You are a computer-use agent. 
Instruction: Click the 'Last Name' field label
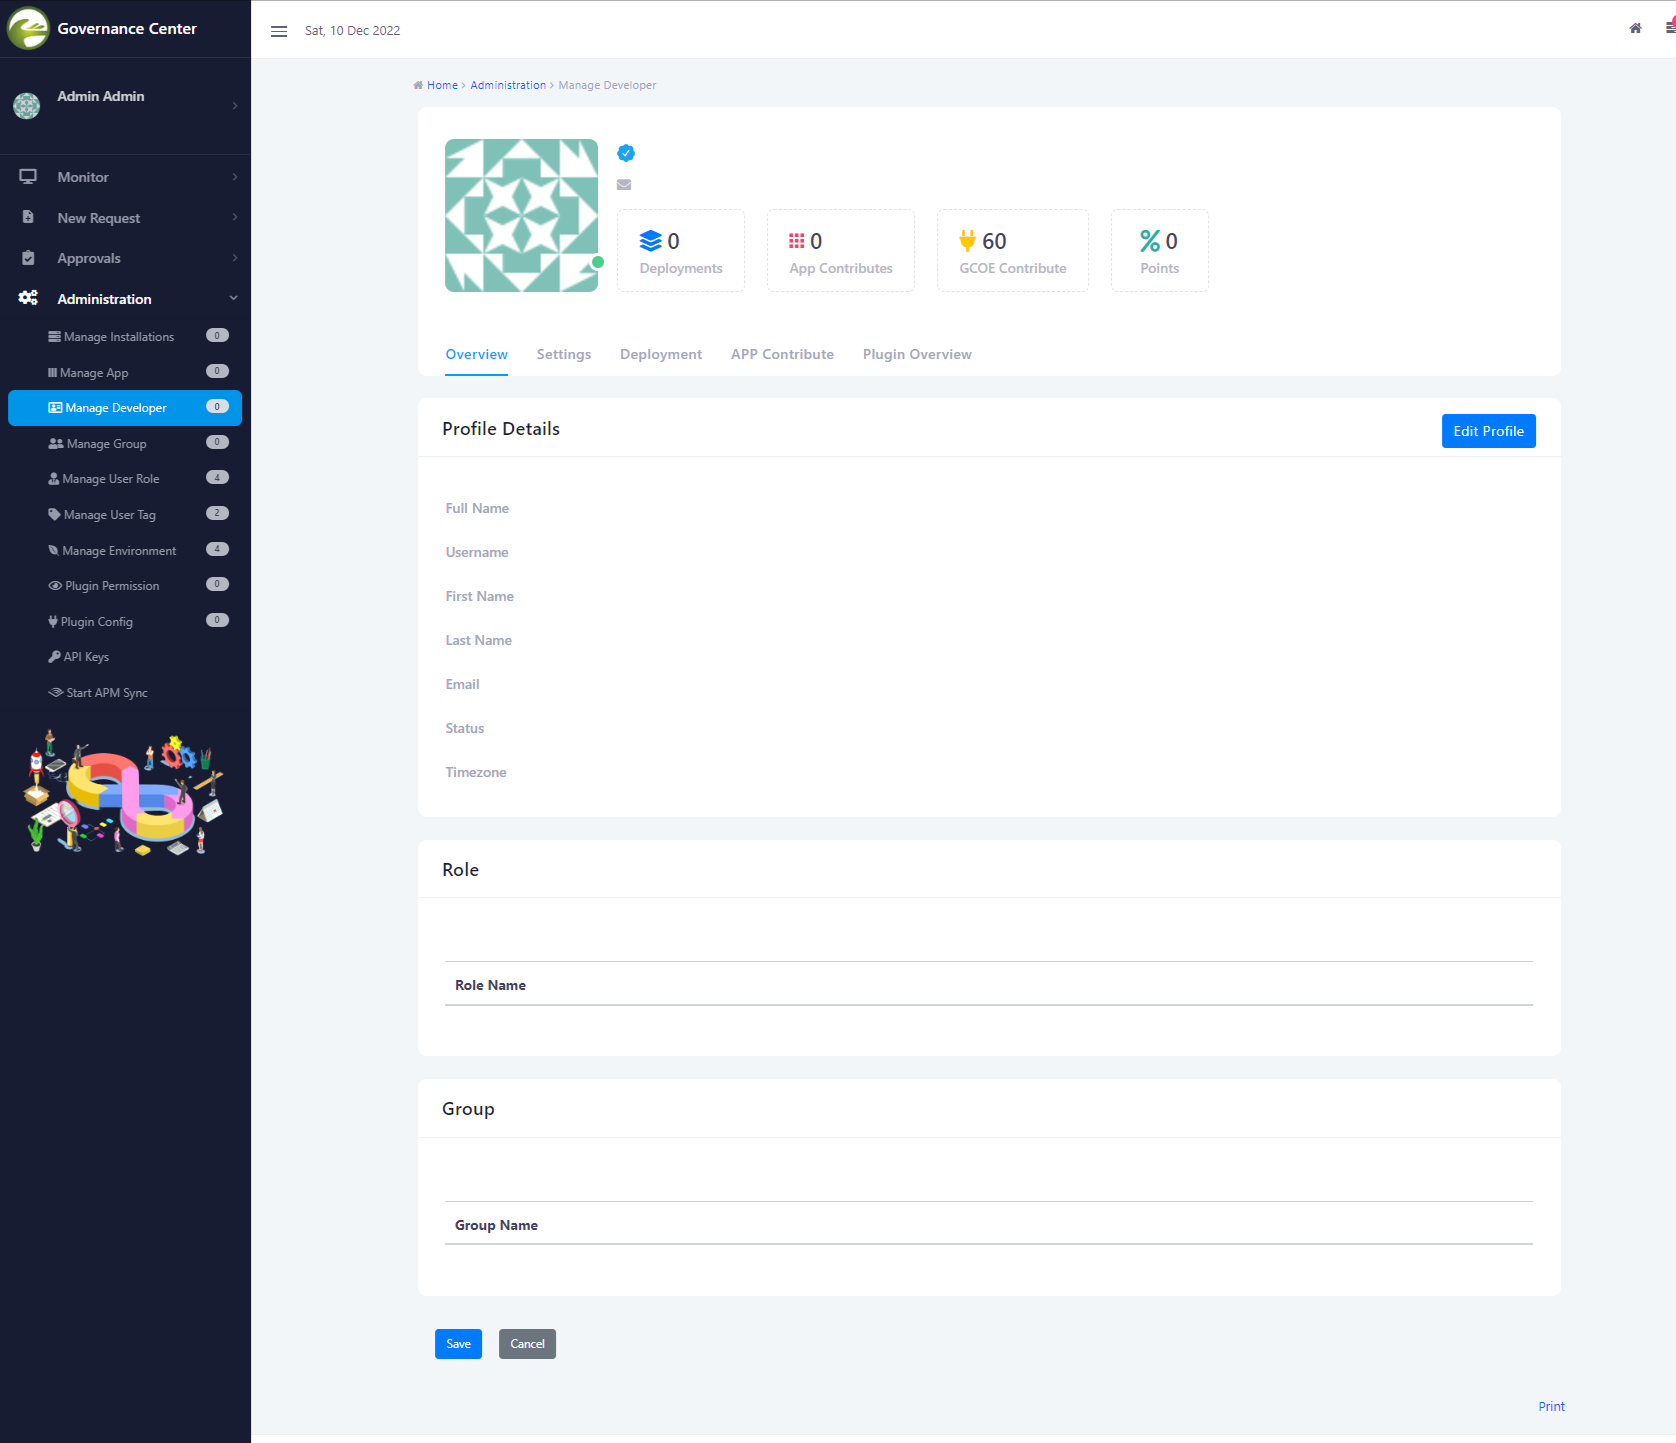pos(478,641)
